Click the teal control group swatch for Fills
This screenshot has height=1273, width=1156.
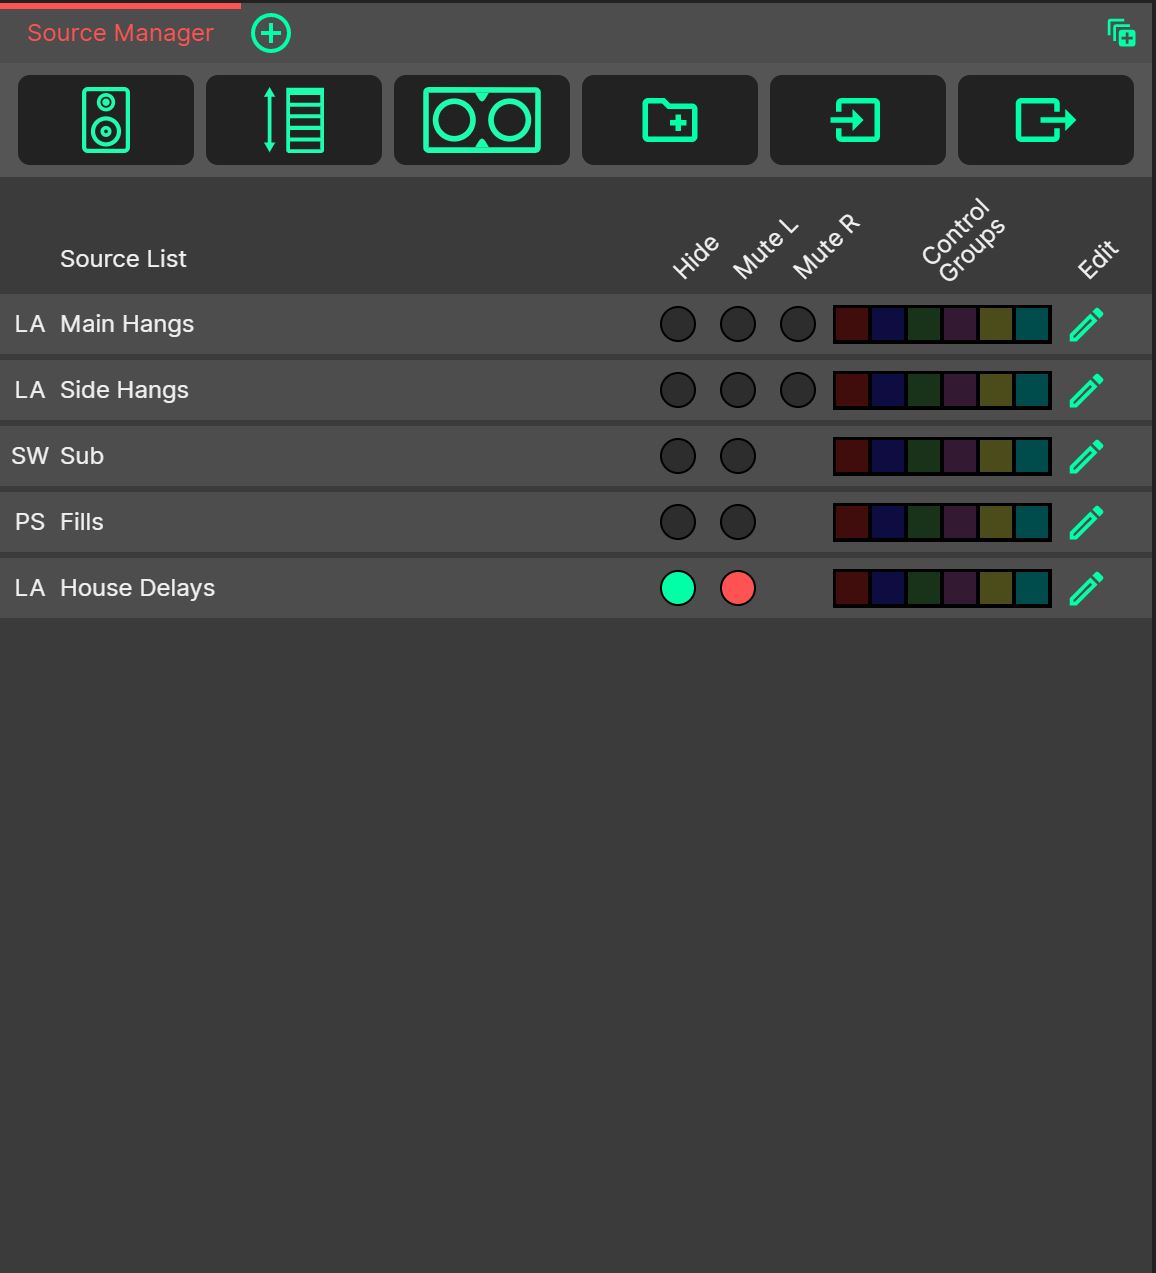(x=1033, y=521)
